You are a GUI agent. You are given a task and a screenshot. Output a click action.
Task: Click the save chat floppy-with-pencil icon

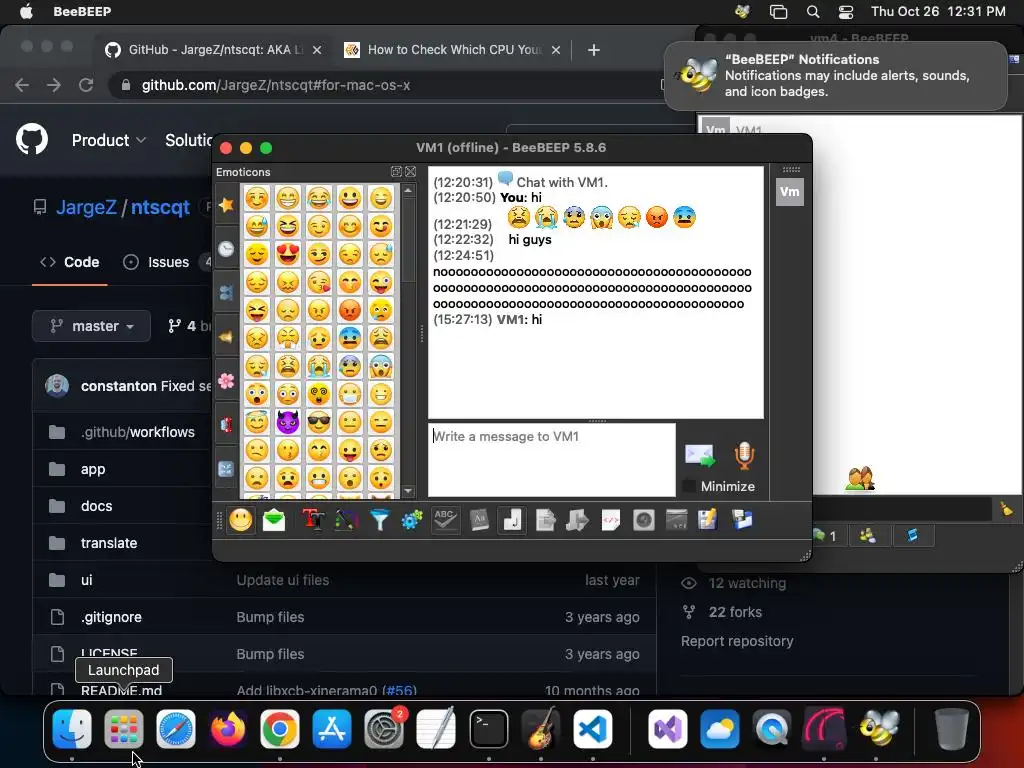[707, 520]
